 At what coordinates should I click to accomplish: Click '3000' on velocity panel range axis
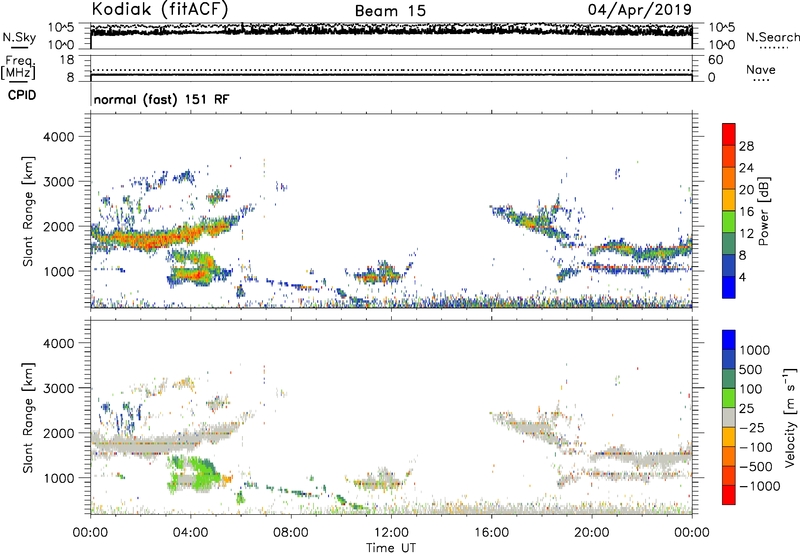pyautogui.click(x=58, y=388)
